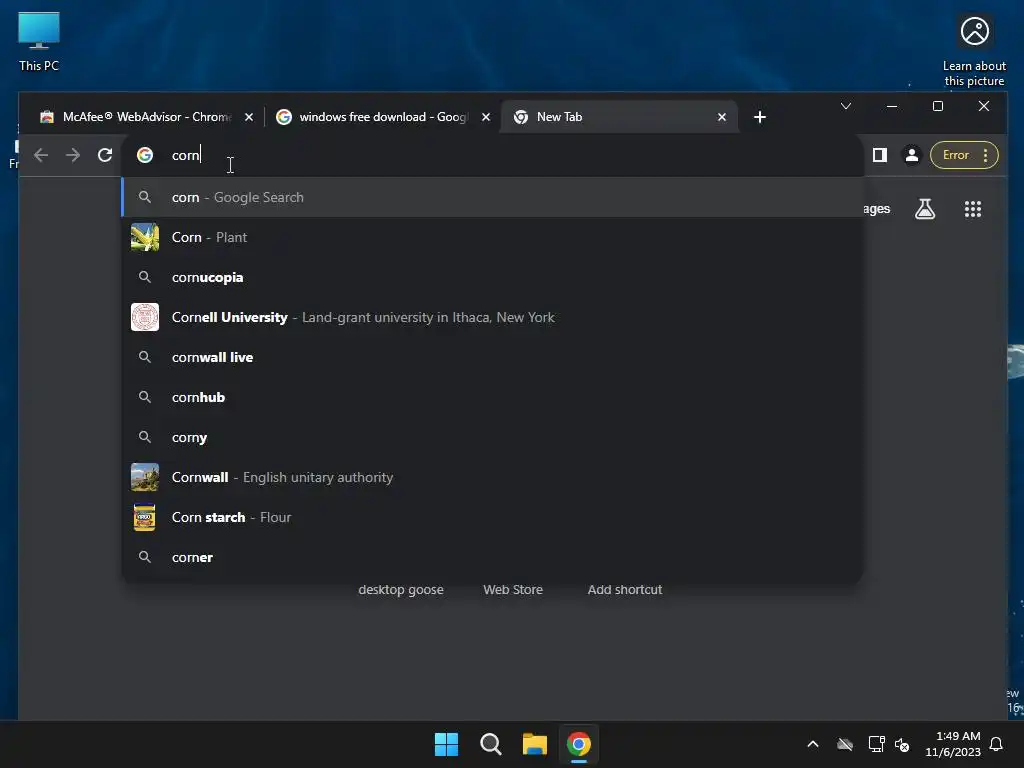Click the muted volume icon in system tray
1024x768 pixels.
click(x=903, y=744)
